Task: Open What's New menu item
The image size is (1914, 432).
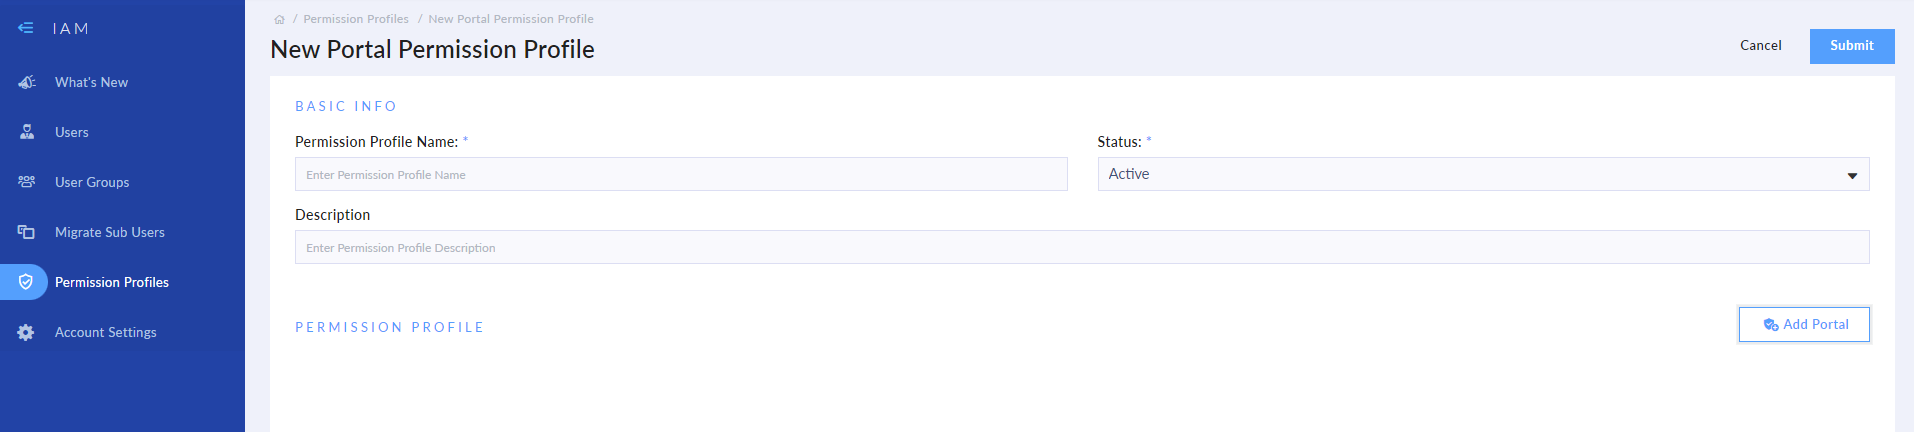Action: point(91,82)
